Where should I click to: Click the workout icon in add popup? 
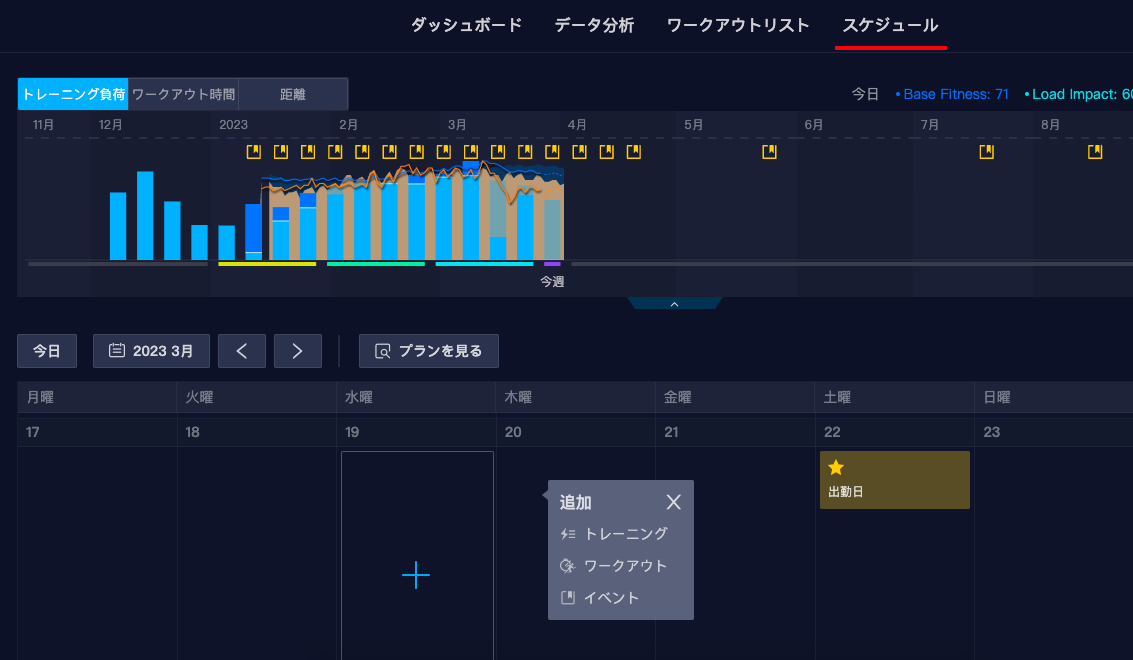(x=567, y=566)
